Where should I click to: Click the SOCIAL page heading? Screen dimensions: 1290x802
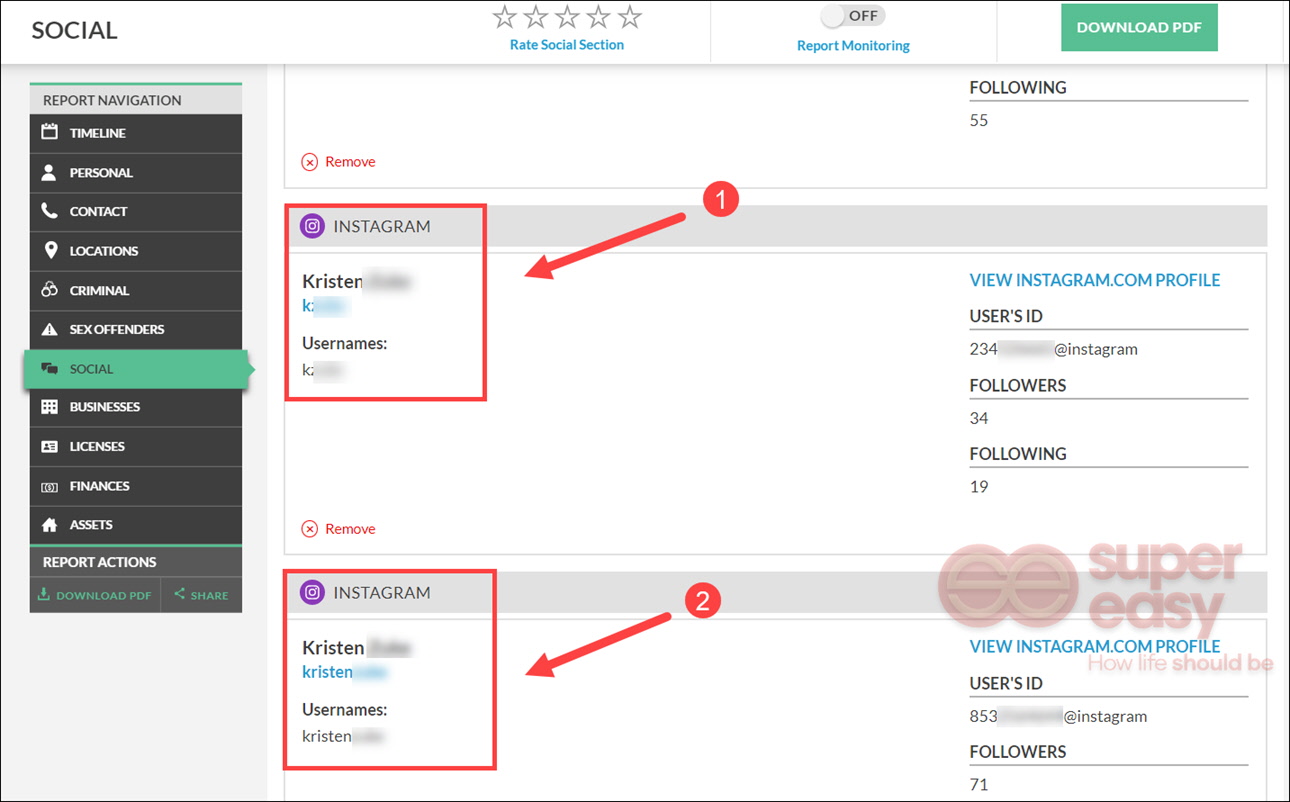[x=75, y=30]
